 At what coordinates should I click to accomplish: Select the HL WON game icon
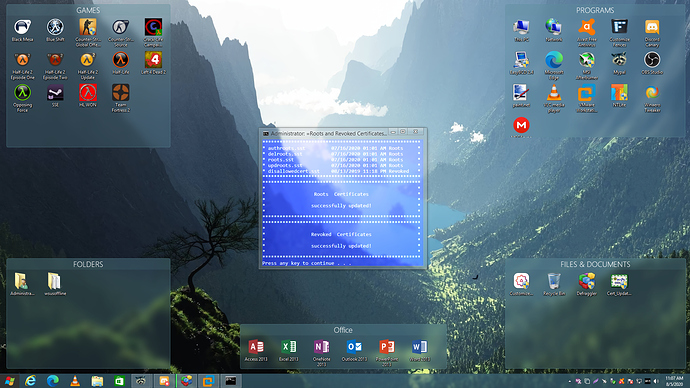point(88,96)
